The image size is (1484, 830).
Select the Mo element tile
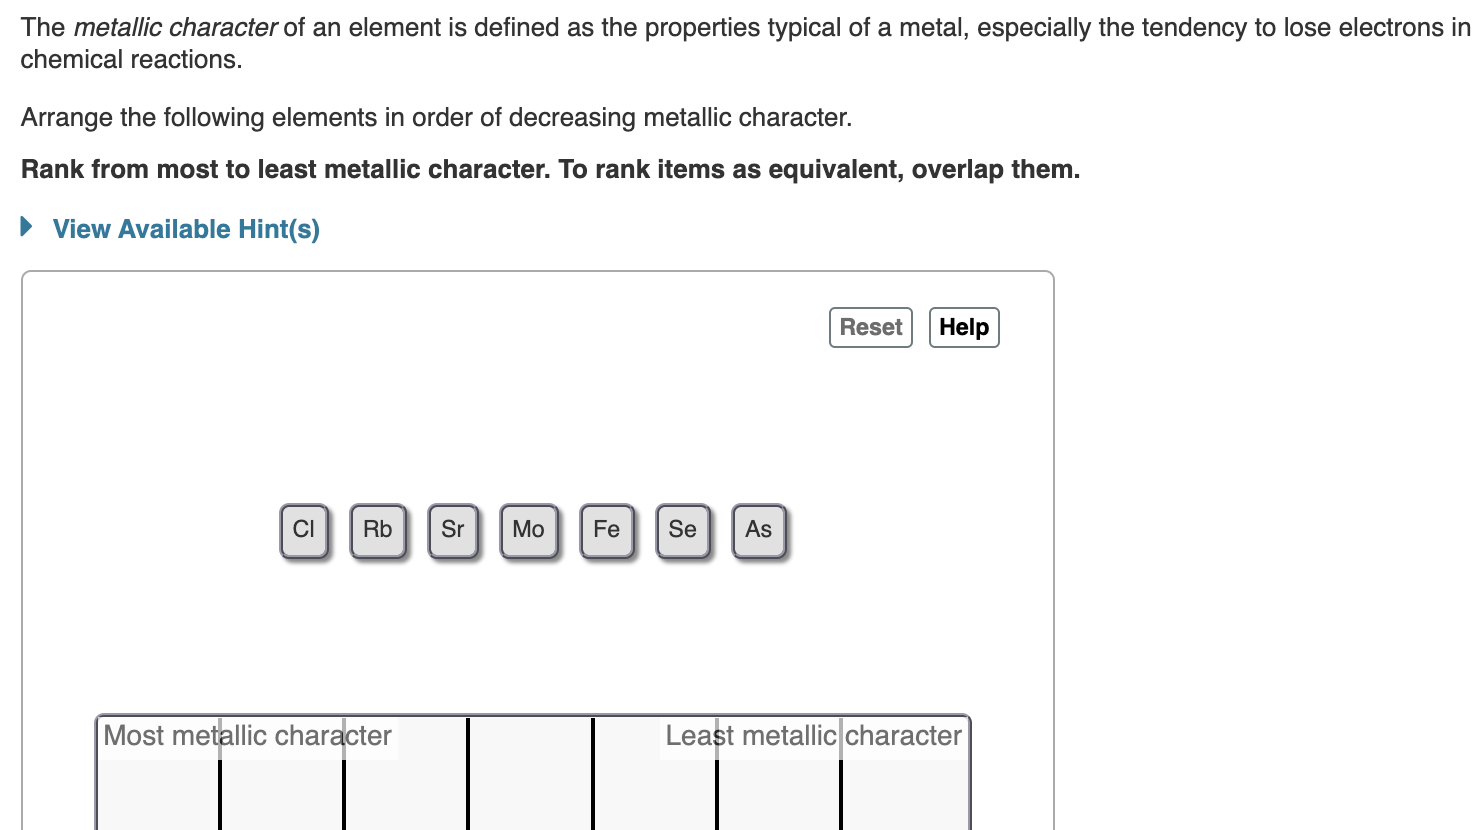click(x=528, y=530)
